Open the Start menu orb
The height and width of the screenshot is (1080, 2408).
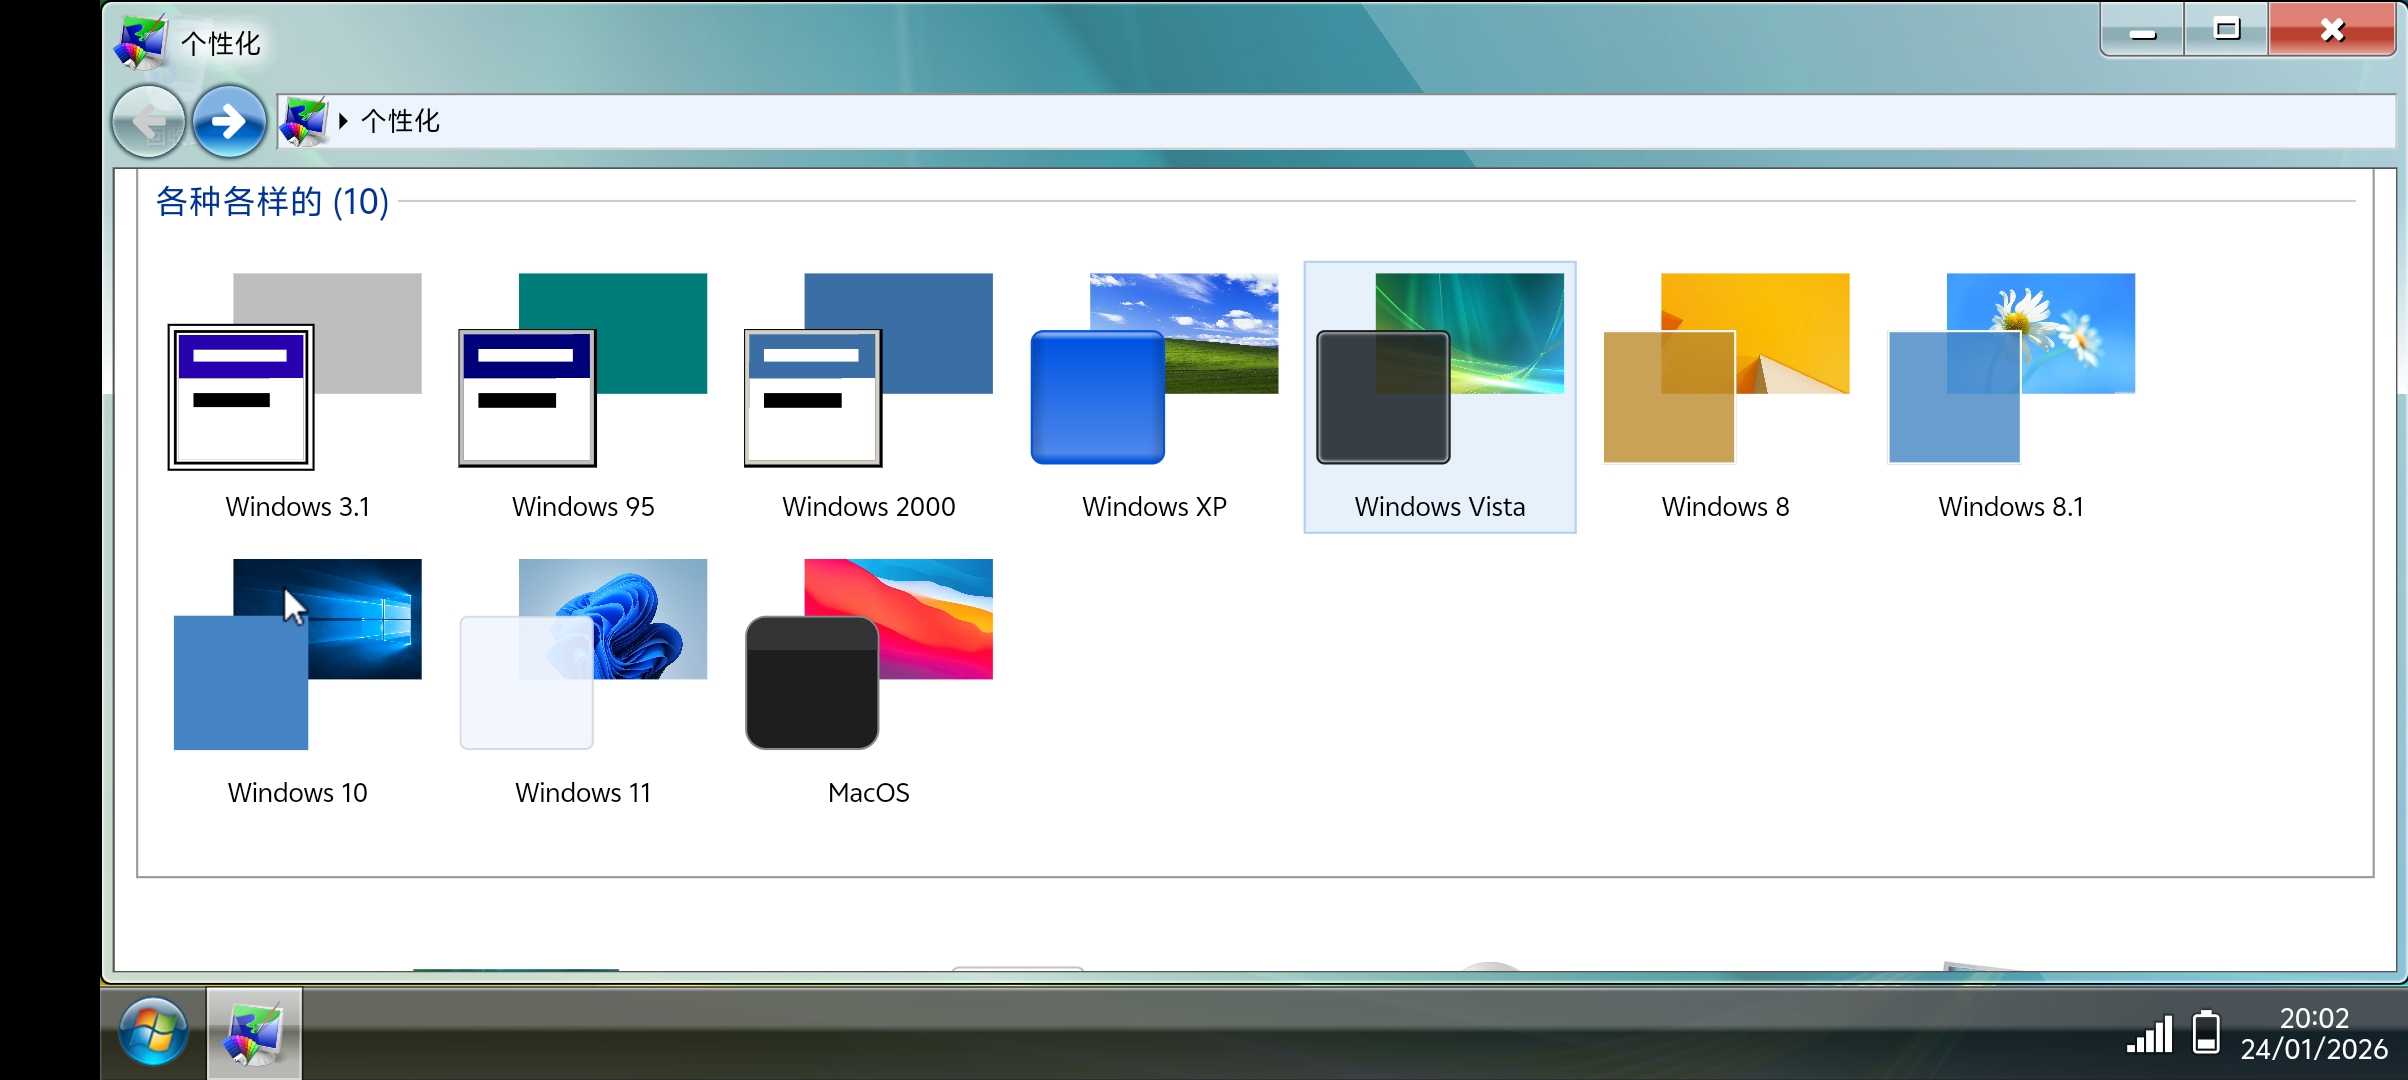(x=153, y=1032)
